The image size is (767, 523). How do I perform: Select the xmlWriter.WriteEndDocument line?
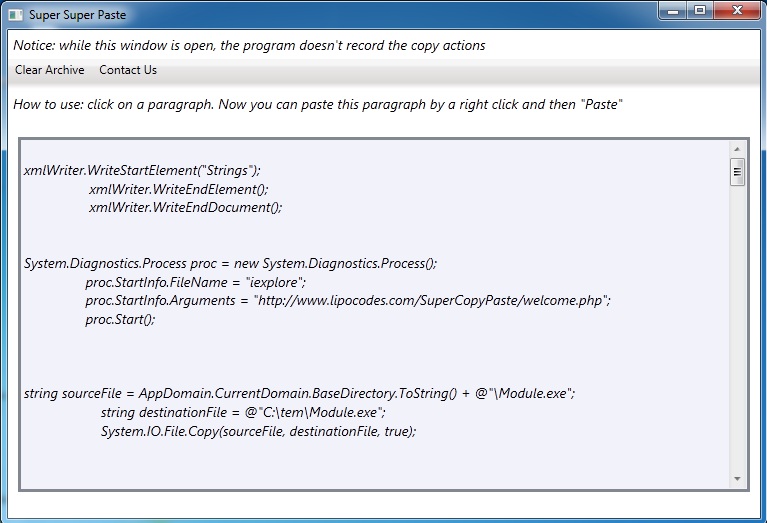point(186,207)
